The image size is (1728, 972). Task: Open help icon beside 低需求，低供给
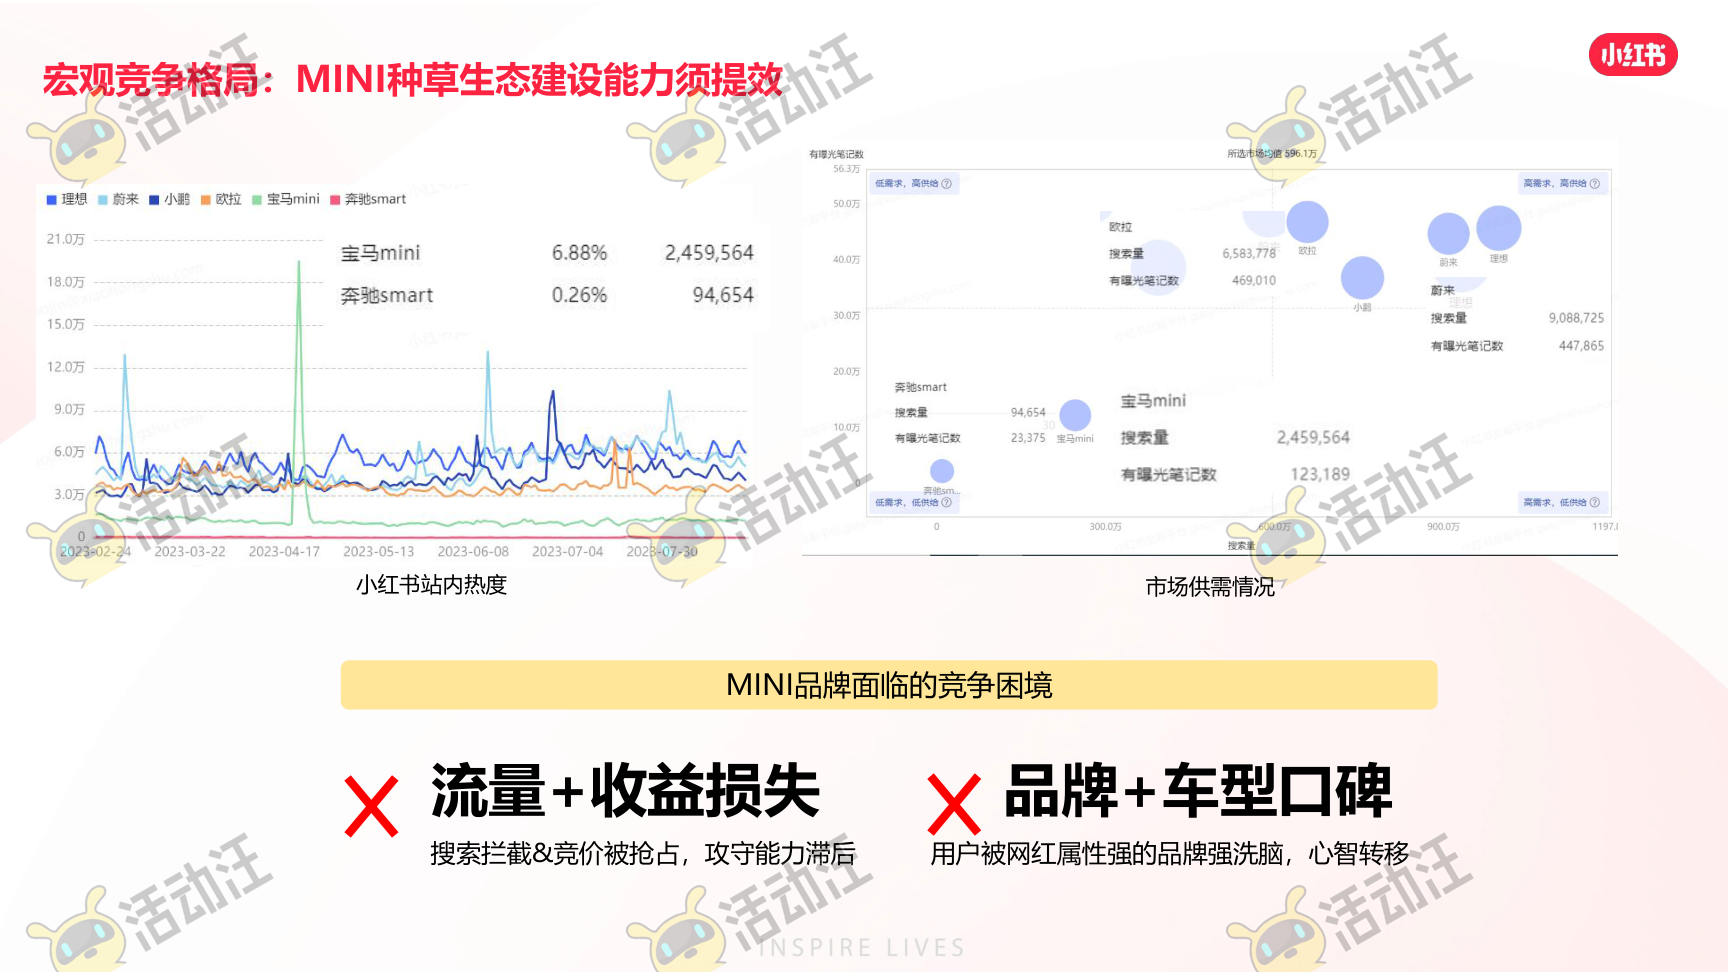946,503
